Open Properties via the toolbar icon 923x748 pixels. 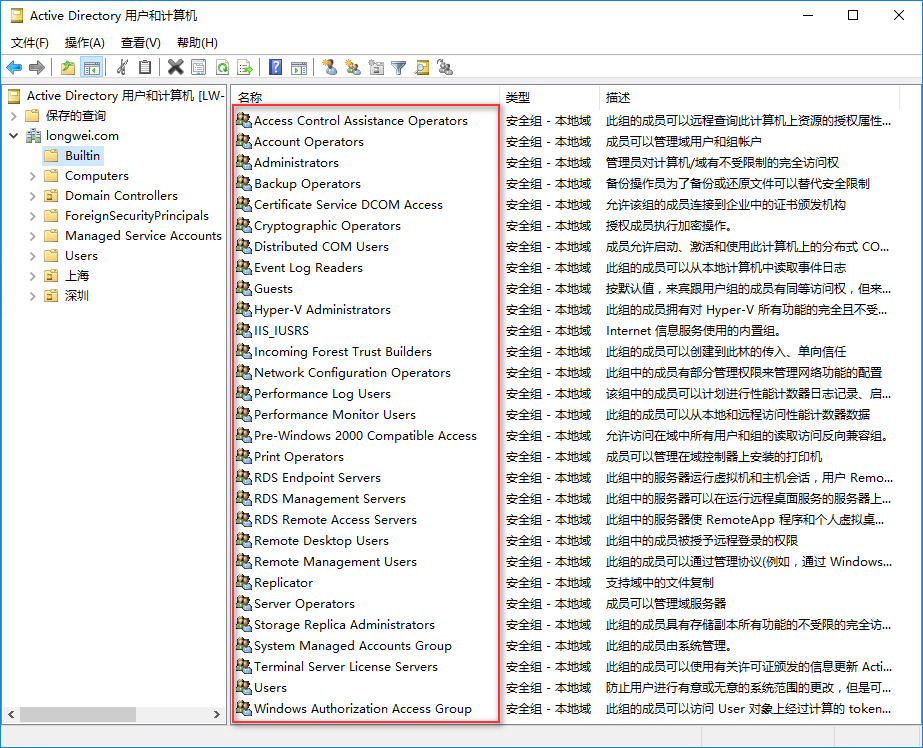(199, 68)
